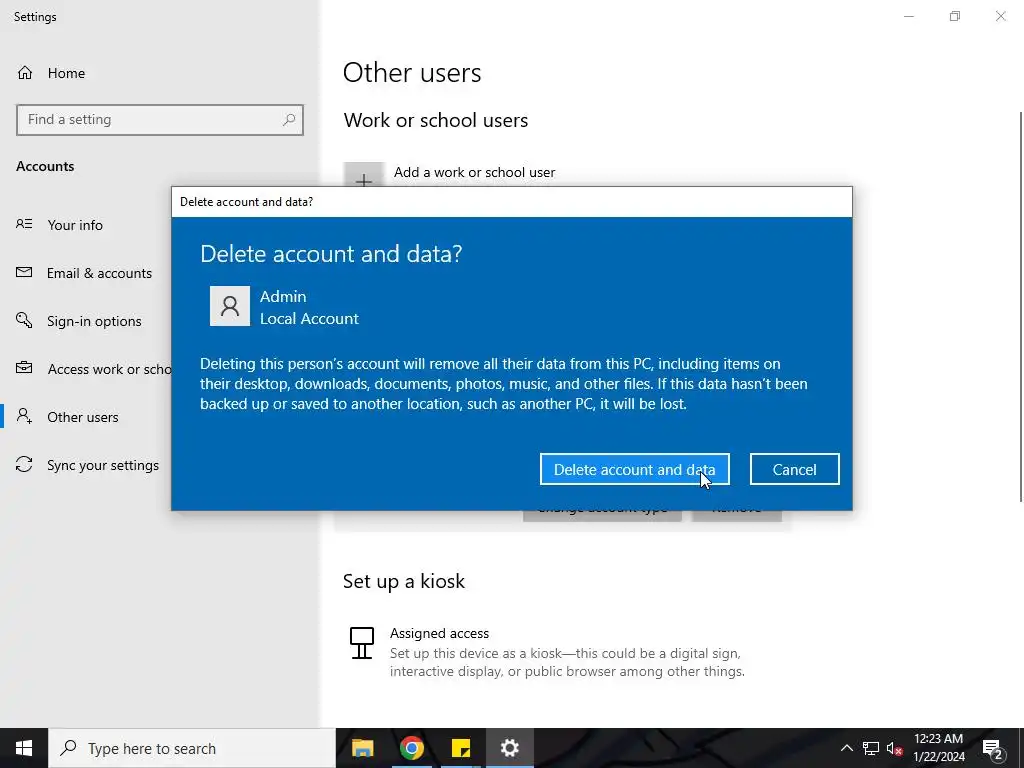Click the Work or school users heading

click(436, 120)
